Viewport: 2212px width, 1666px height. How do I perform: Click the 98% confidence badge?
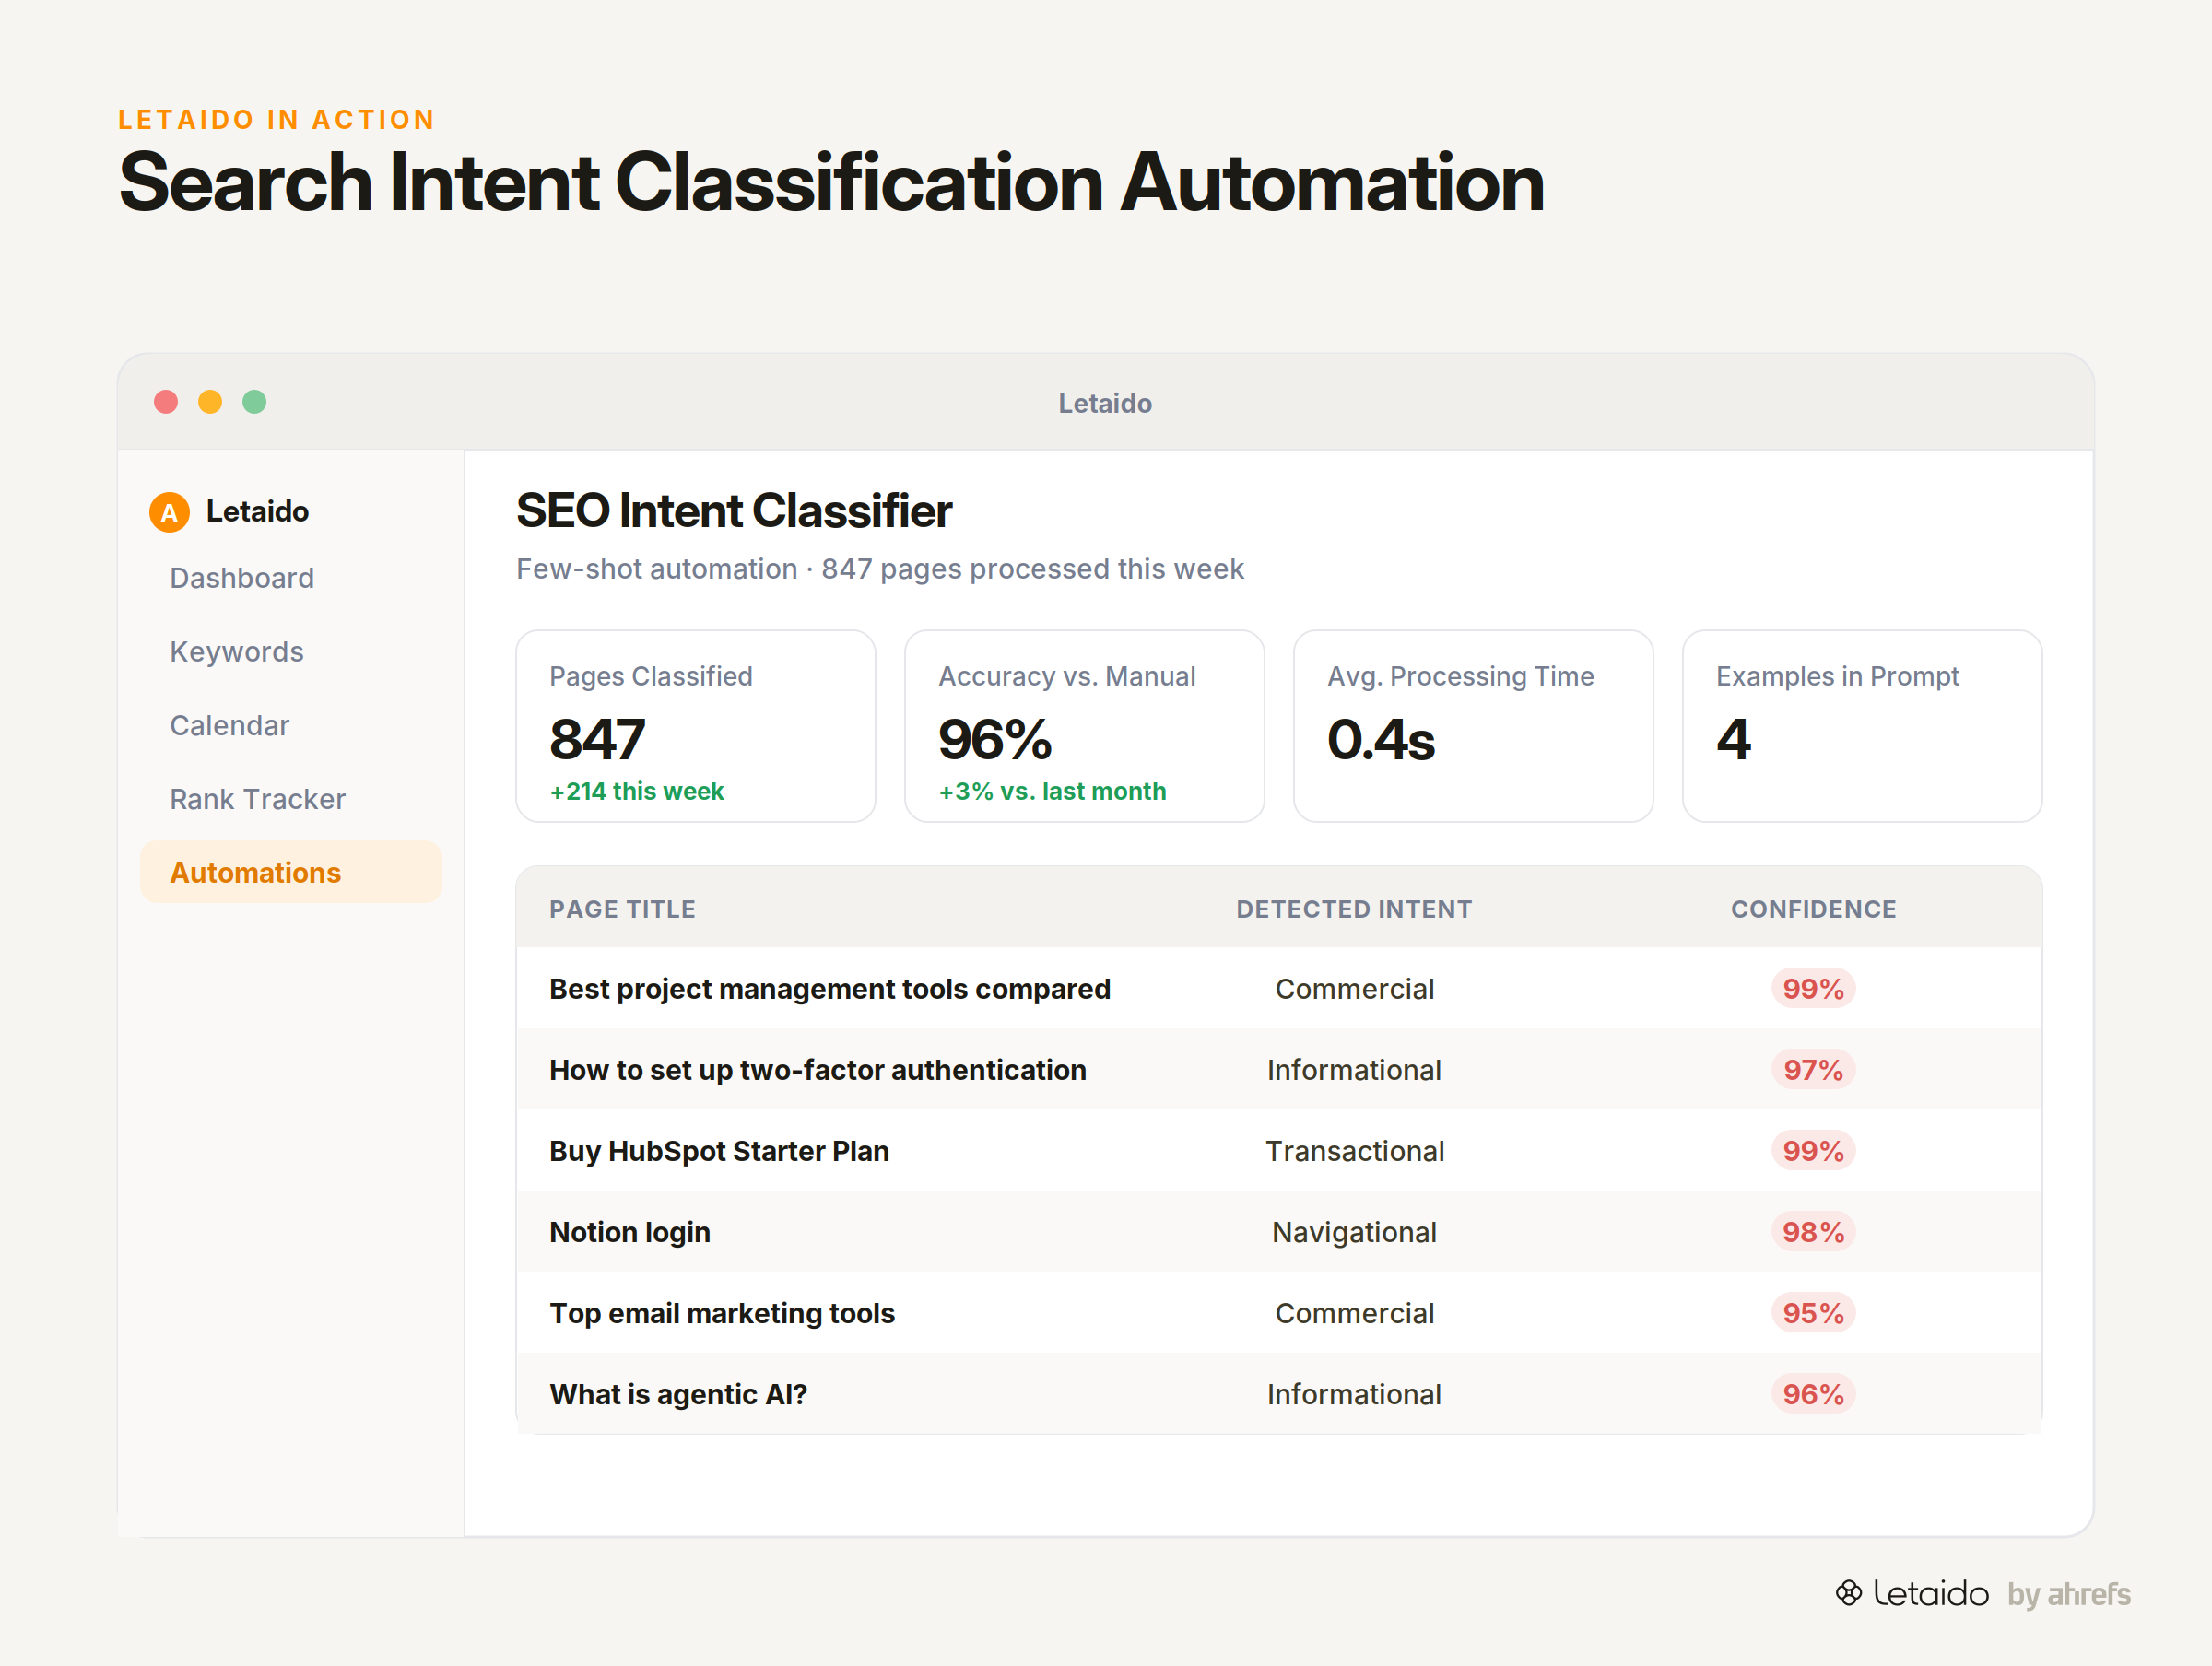1814,1232
